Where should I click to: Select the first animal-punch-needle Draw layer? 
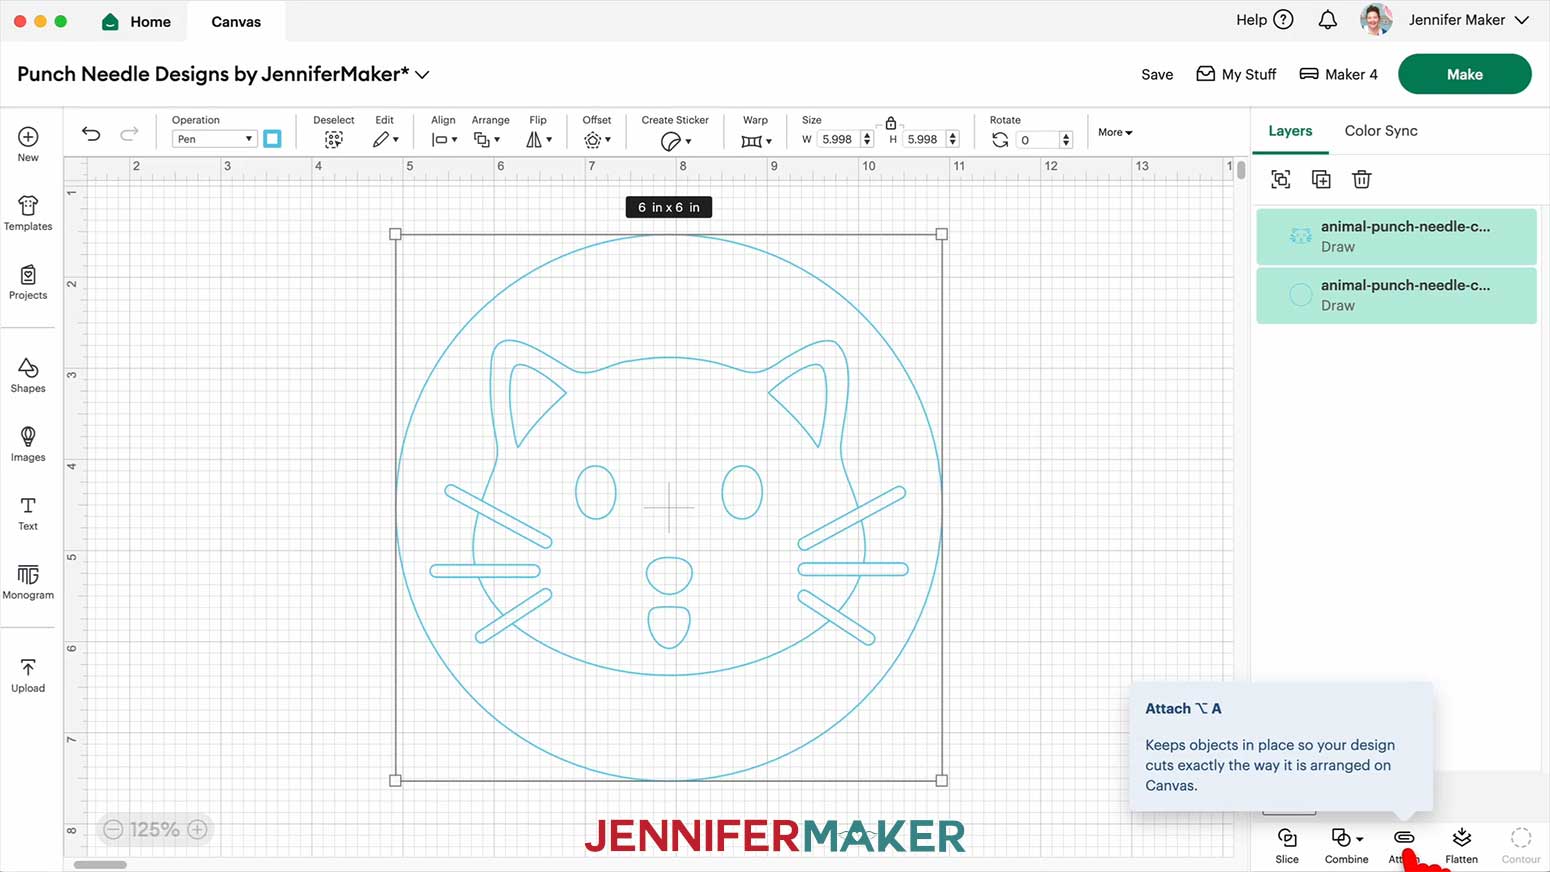pyautogui.click(x=1396, y=236)
